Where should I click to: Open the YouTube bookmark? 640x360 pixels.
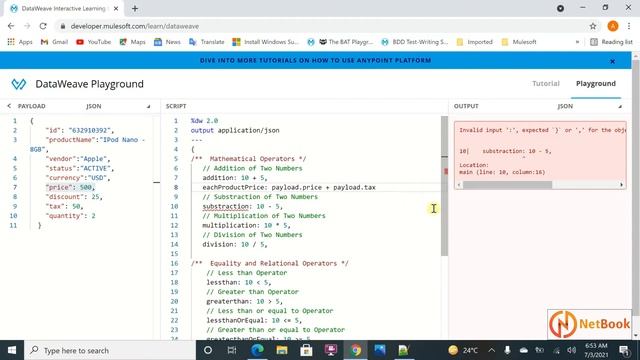[93, 42]
